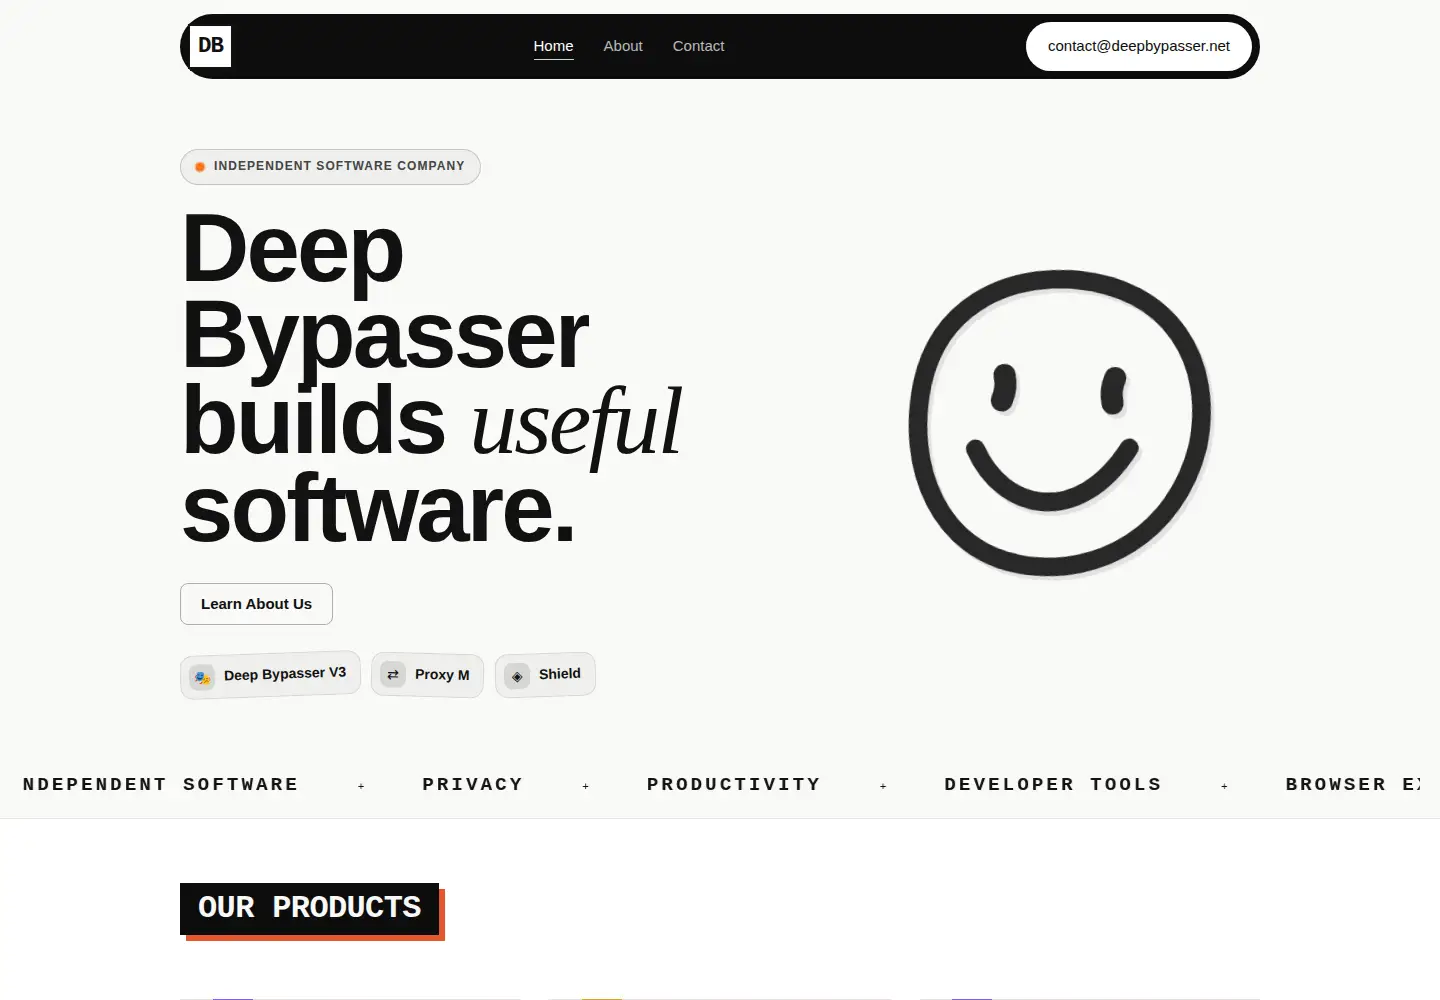This screenshot has width=1440, height=1000.
Task: Select the Shield product chip
Action: [545, 675]
